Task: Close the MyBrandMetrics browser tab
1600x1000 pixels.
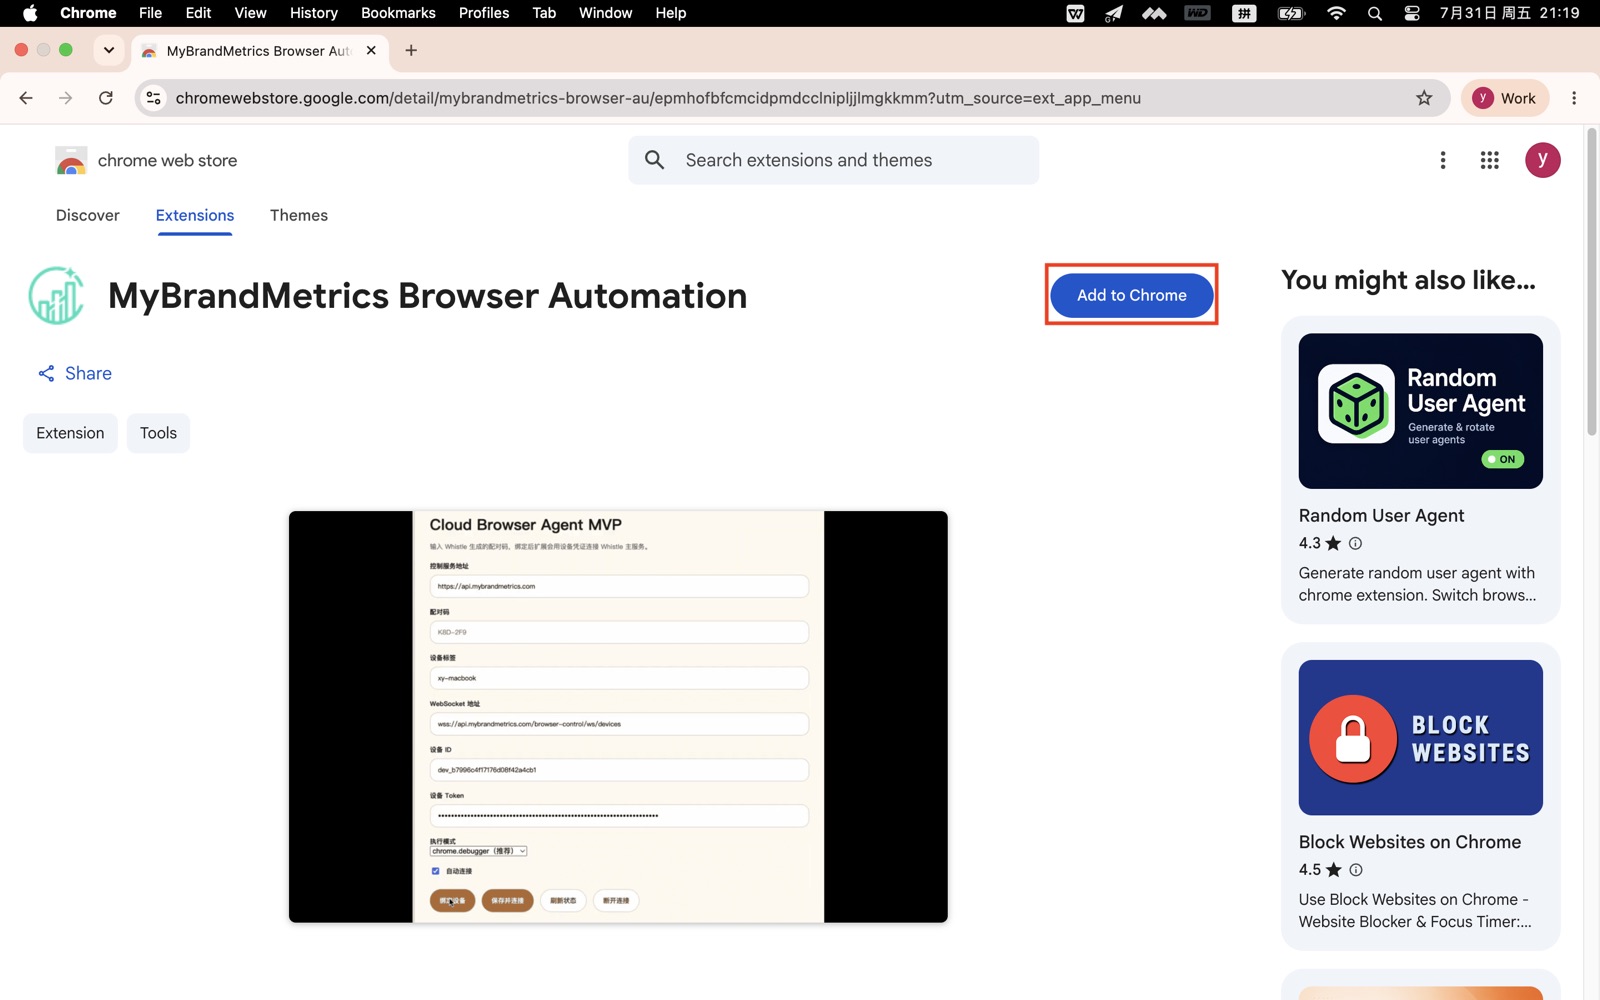Action: [371, 50]
